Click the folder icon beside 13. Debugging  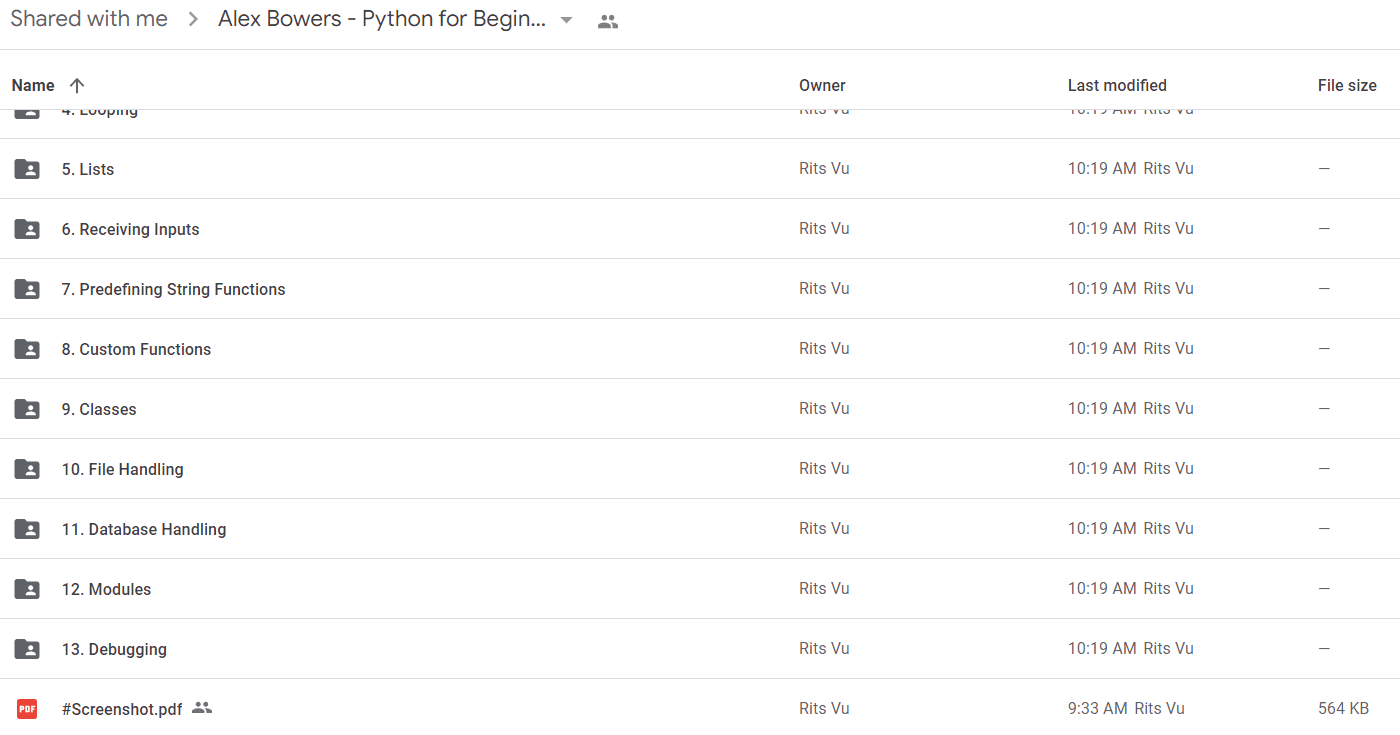(27, 649)
